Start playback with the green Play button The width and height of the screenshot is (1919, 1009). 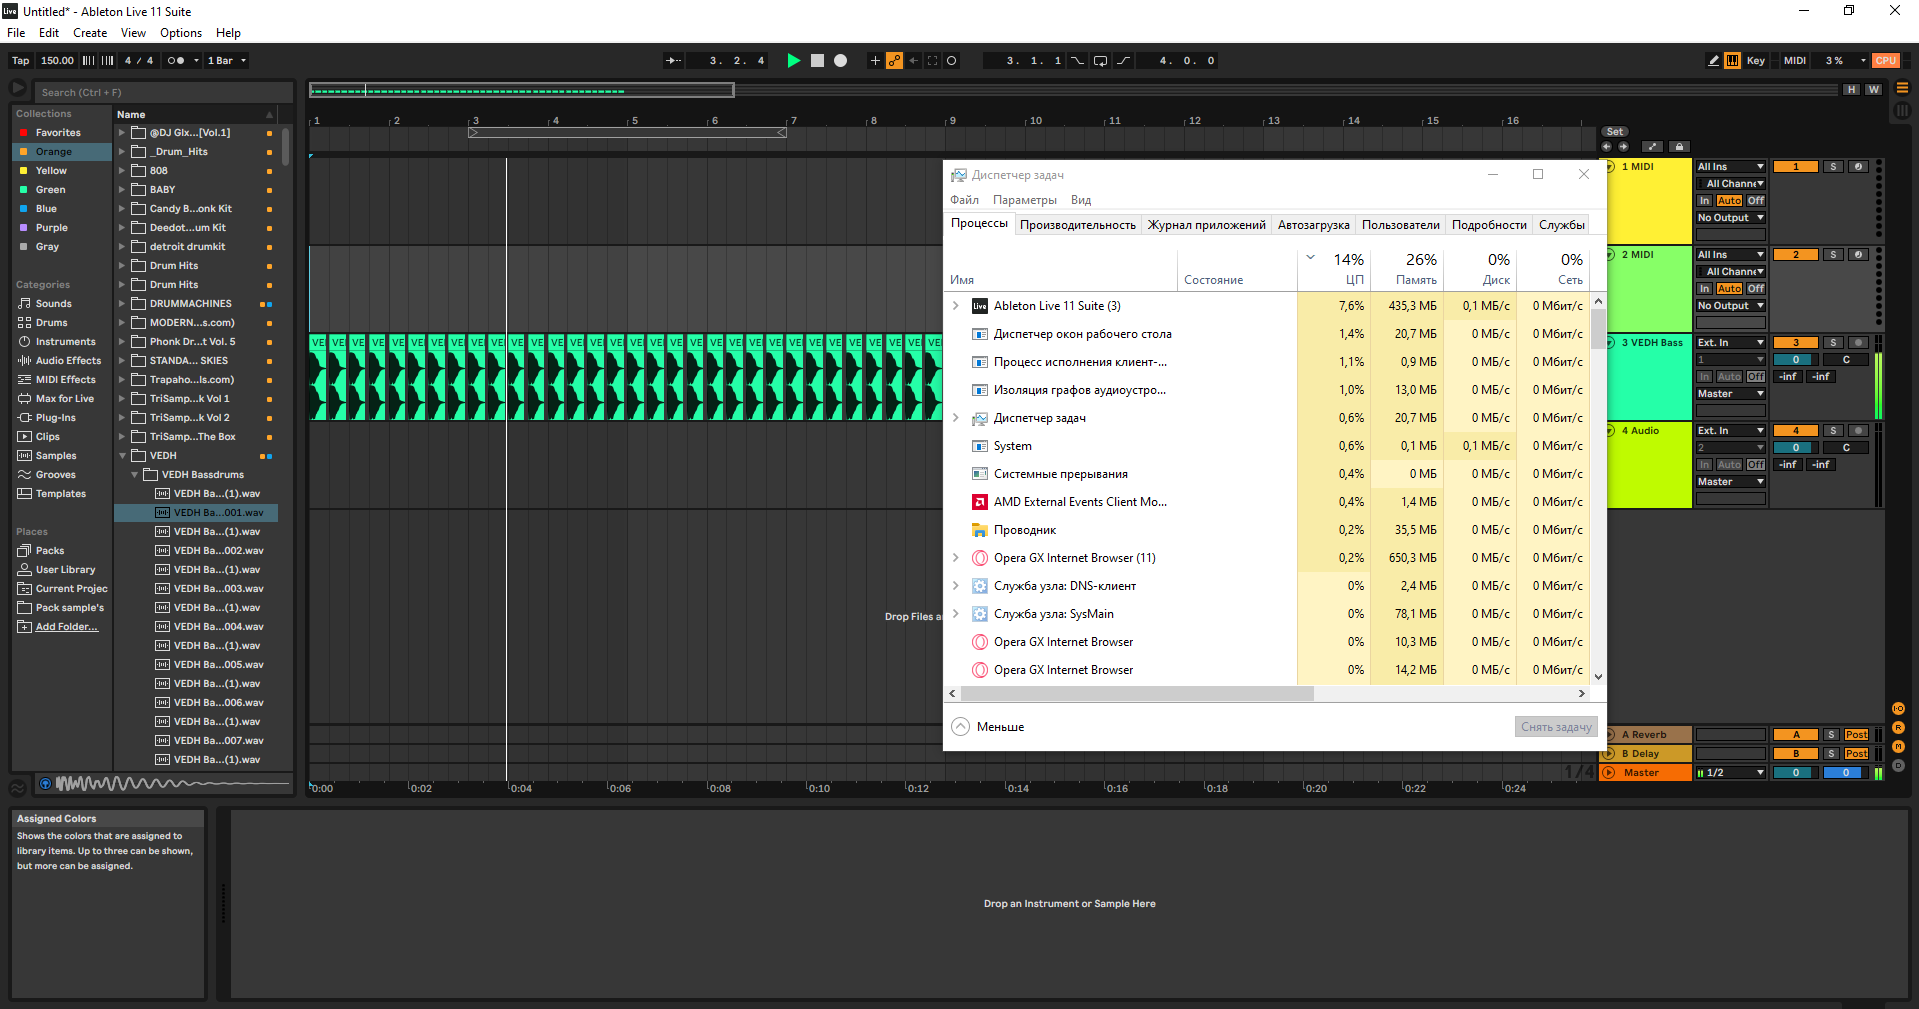(793, 61)
